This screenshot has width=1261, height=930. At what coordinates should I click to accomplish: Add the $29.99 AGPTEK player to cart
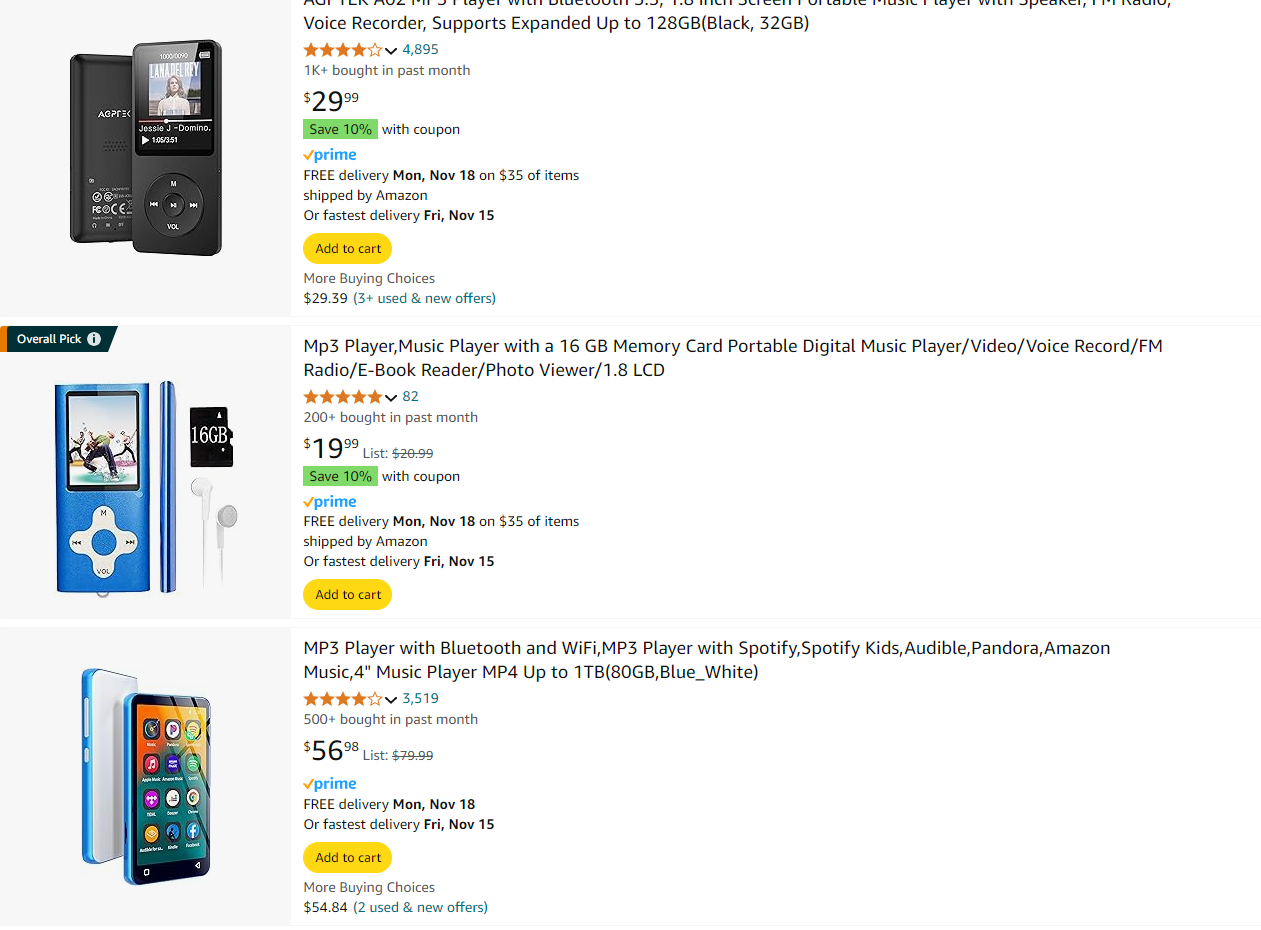pyautogui.click(x=348, y=249)
